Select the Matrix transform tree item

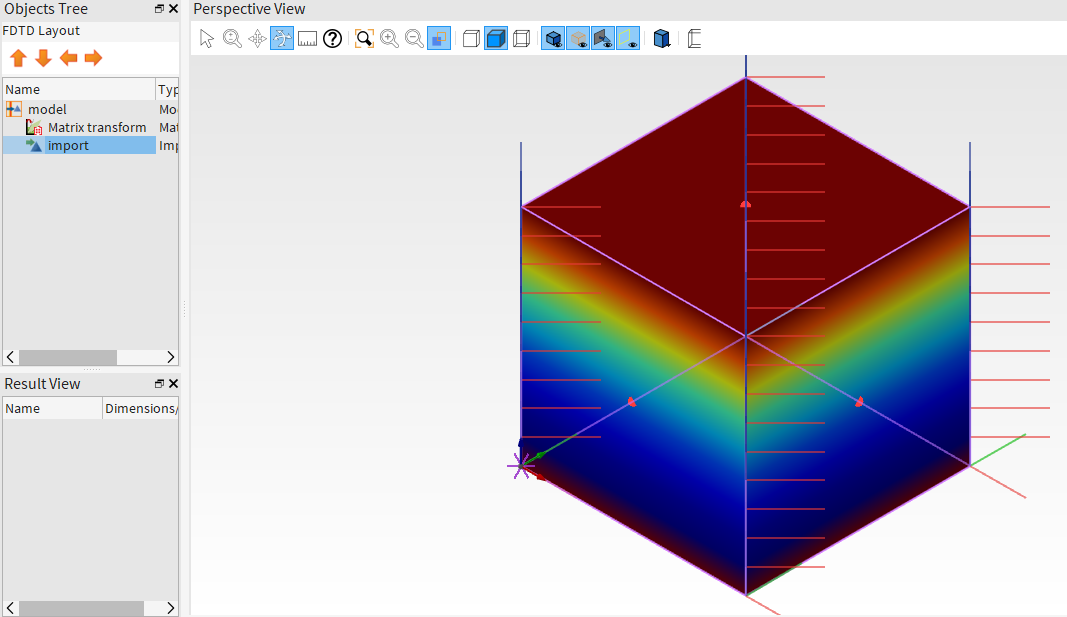coord(97,127)
